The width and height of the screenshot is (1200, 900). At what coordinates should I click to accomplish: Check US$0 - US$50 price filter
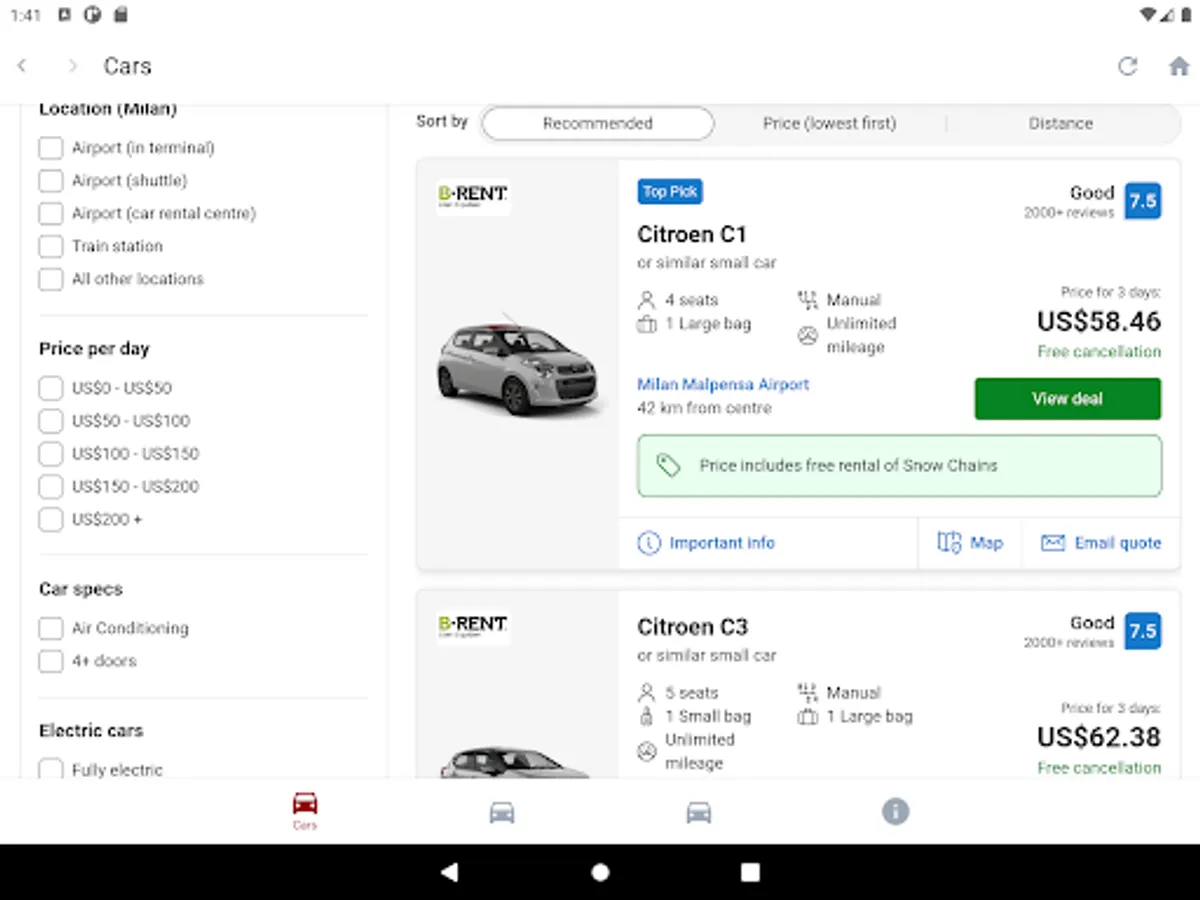[51, 388]
